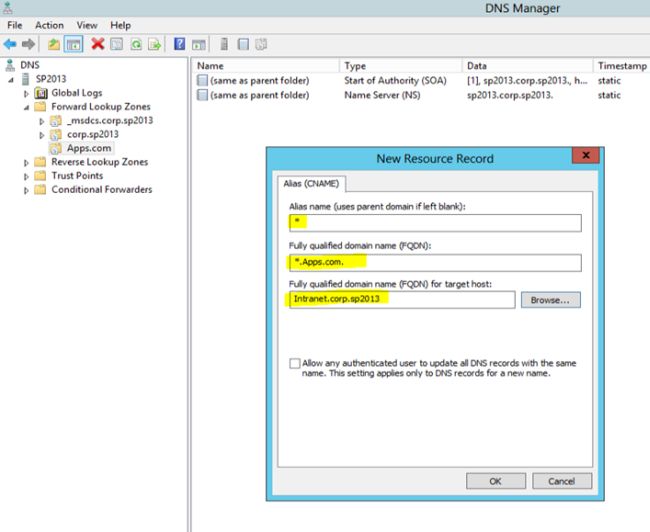This screenshot has height=532, width=650.
Task: Click the last multi-page toolbar icon
Action: coord(261,44)
